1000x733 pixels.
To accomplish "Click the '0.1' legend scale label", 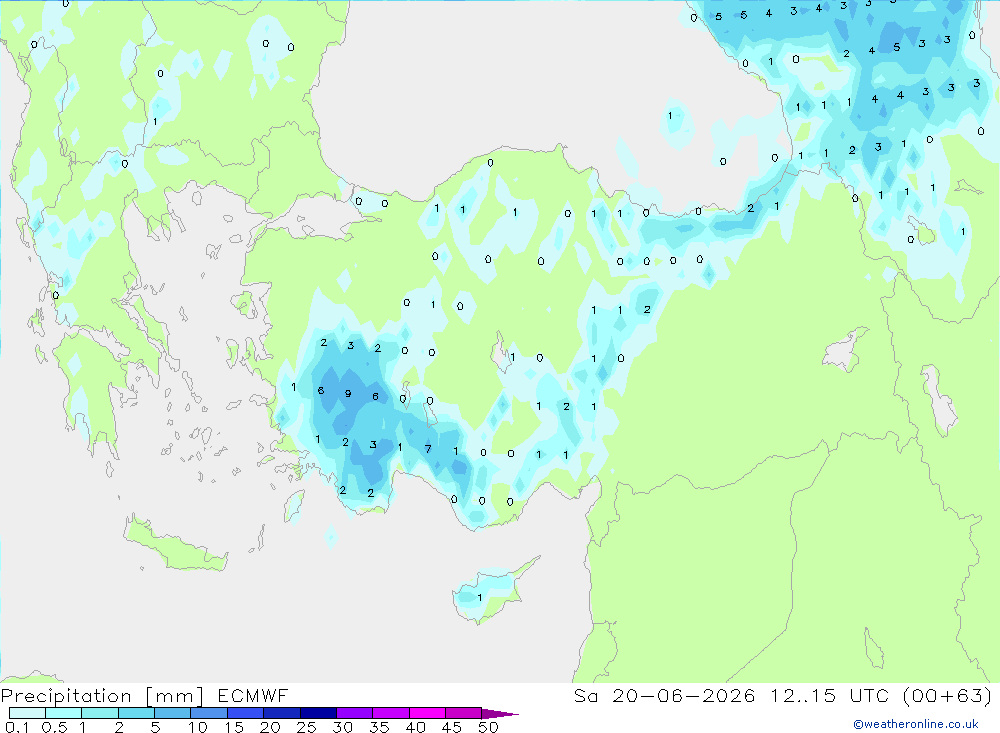I will pos(17,727).
